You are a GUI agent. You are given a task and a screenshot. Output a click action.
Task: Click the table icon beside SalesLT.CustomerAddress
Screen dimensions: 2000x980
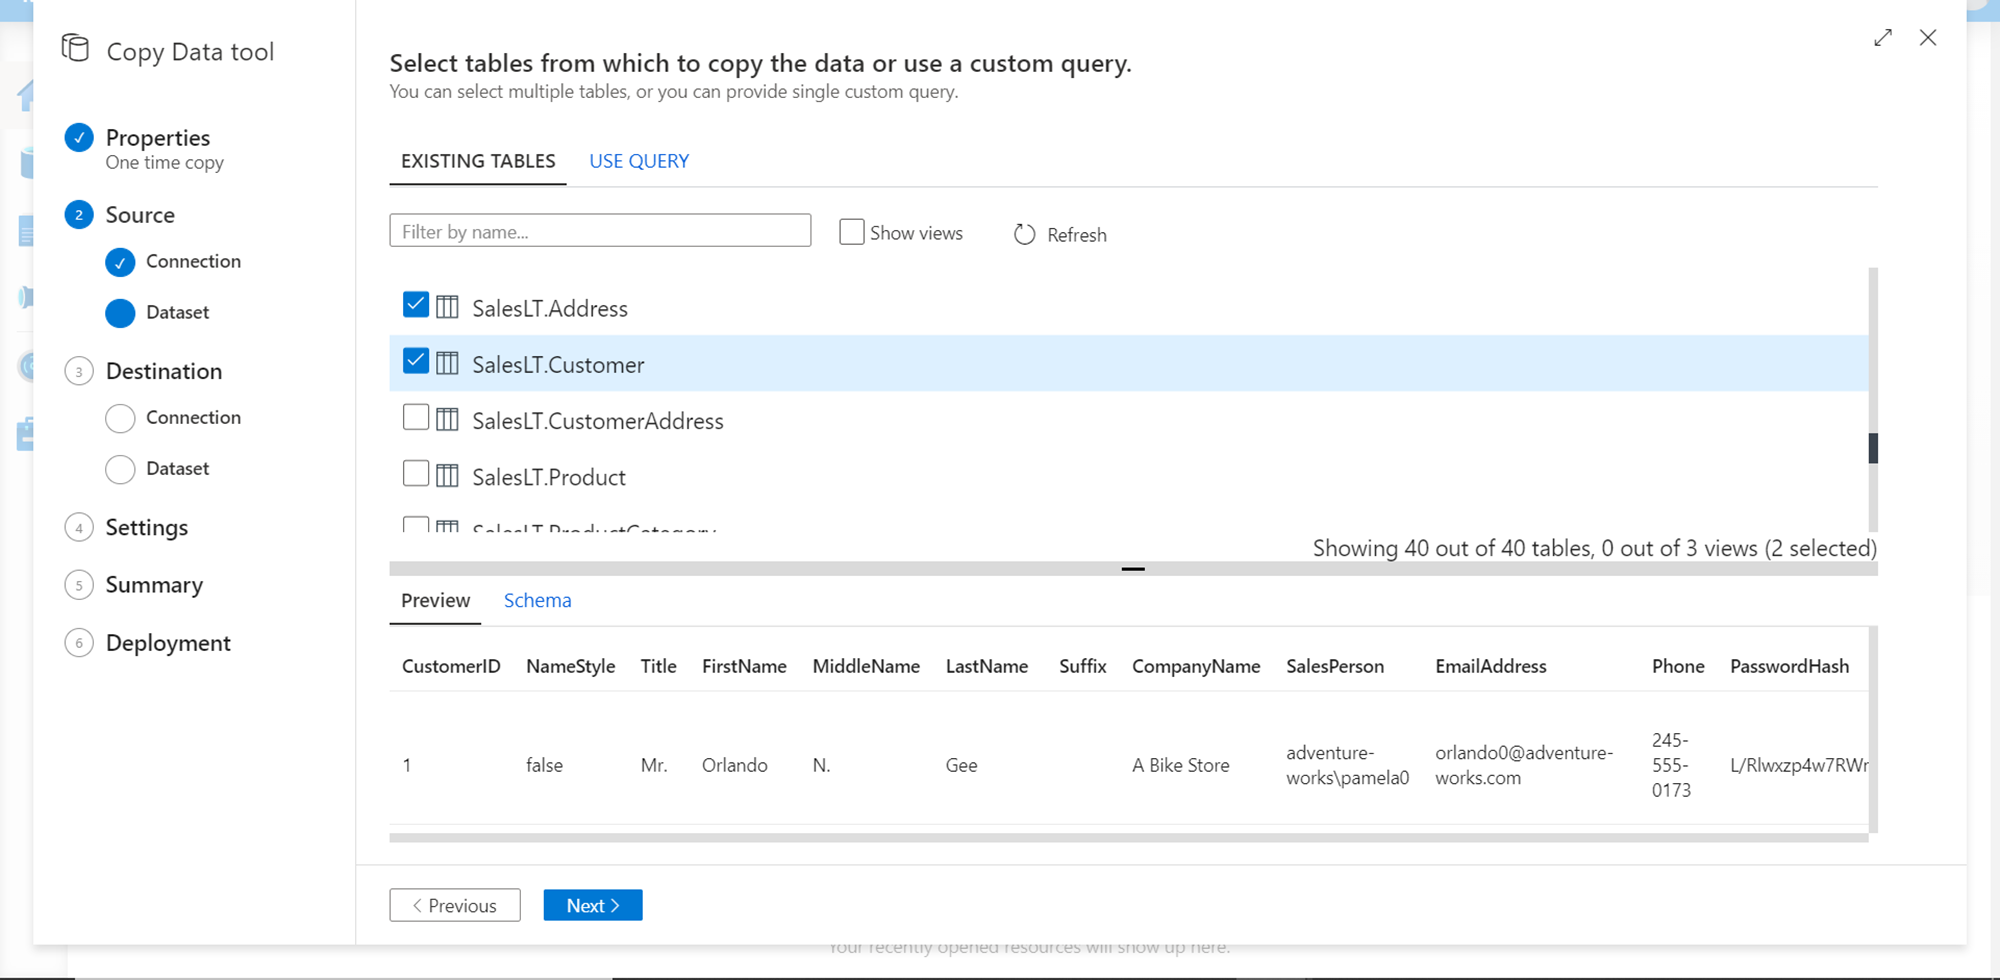[447, 420]
